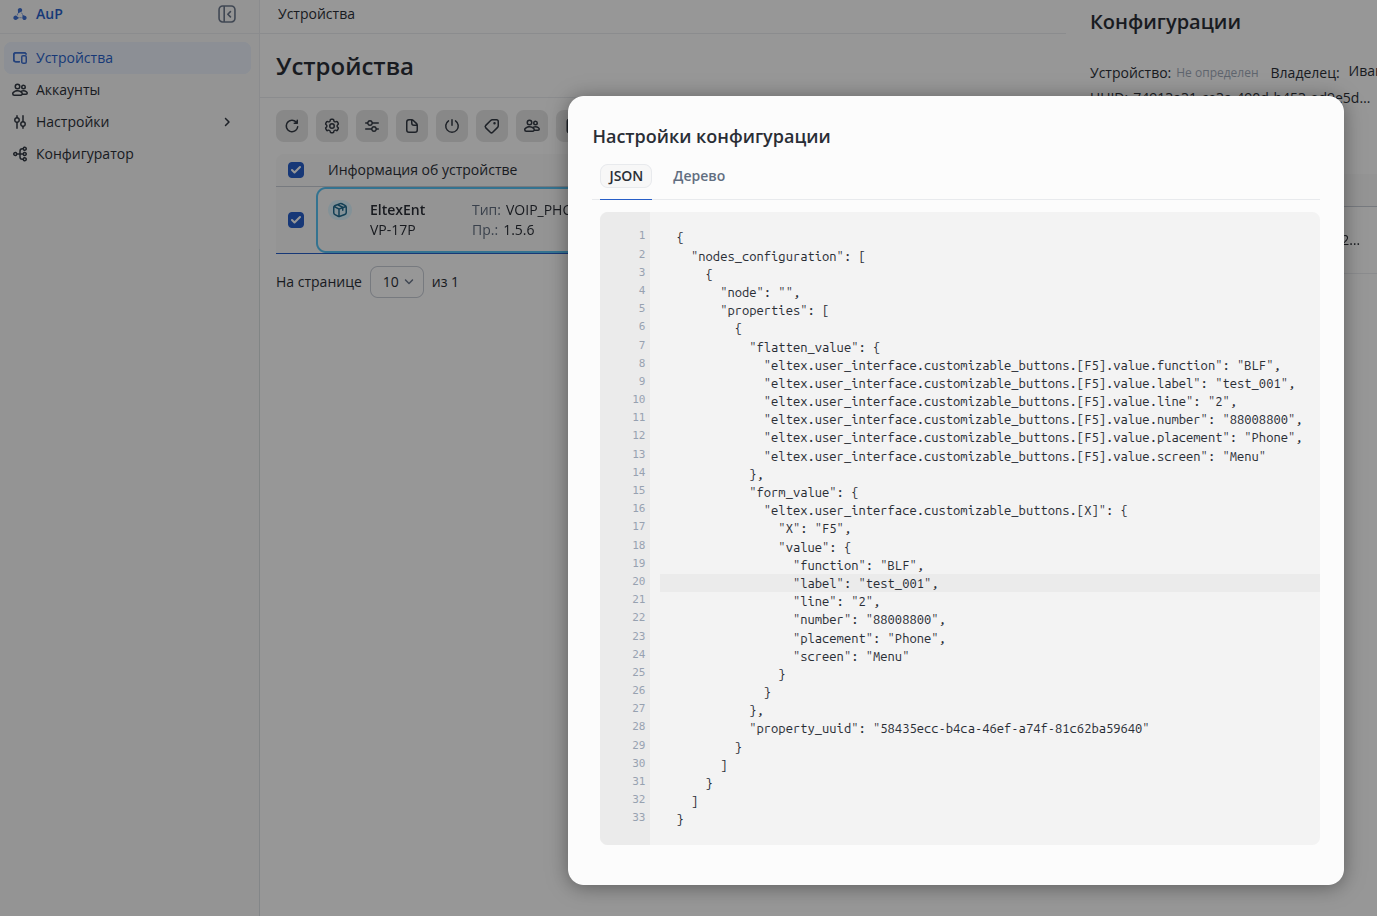Click the EltexEnt device cube icon

coord(340,210)
